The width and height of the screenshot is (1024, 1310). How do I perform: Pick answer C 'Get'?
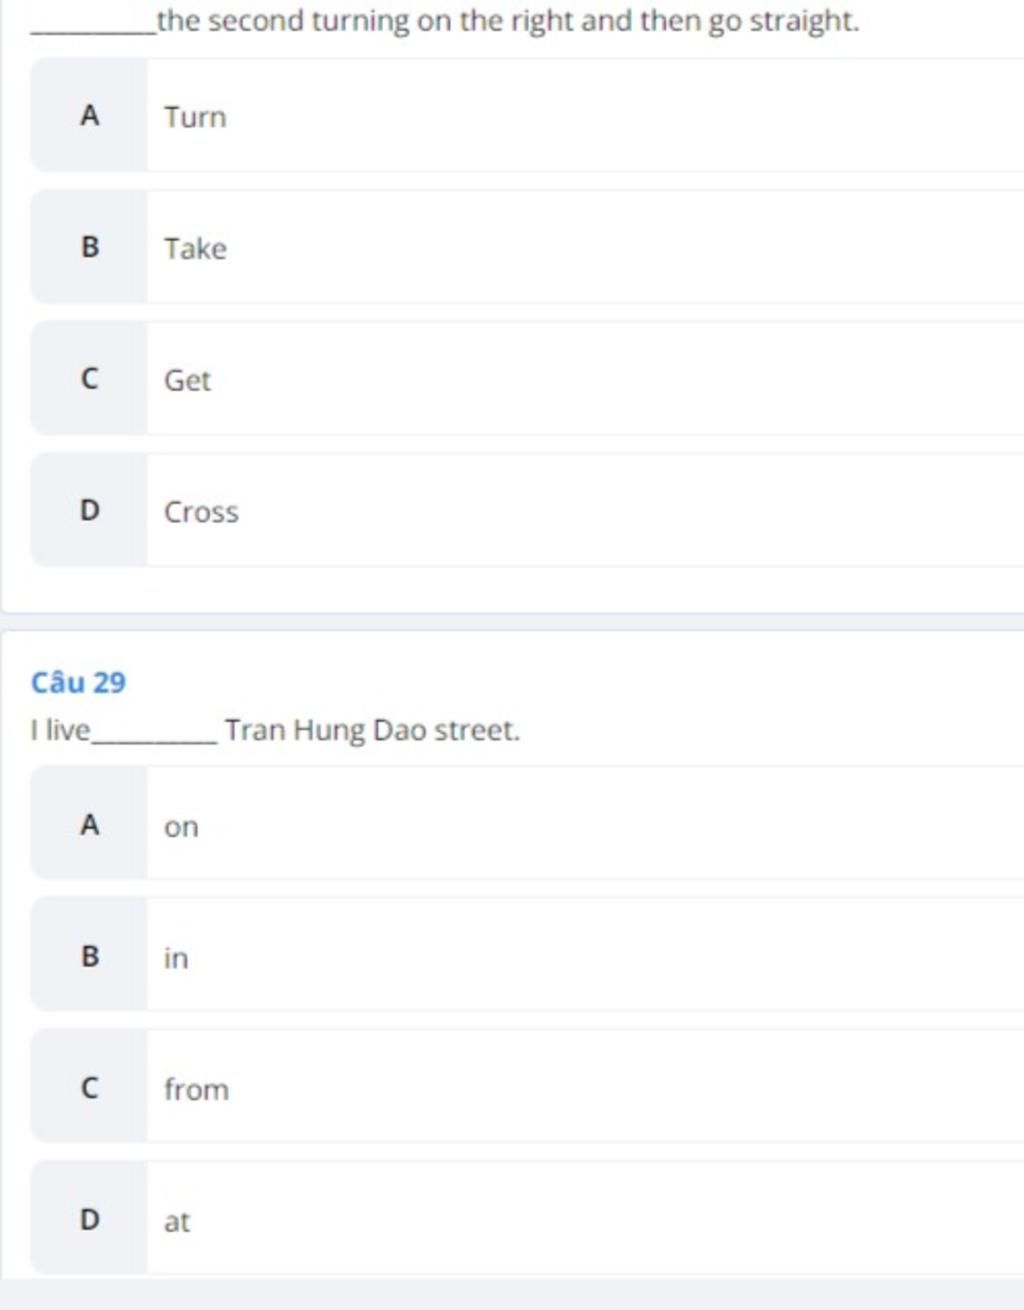click(x=527, y=379)
